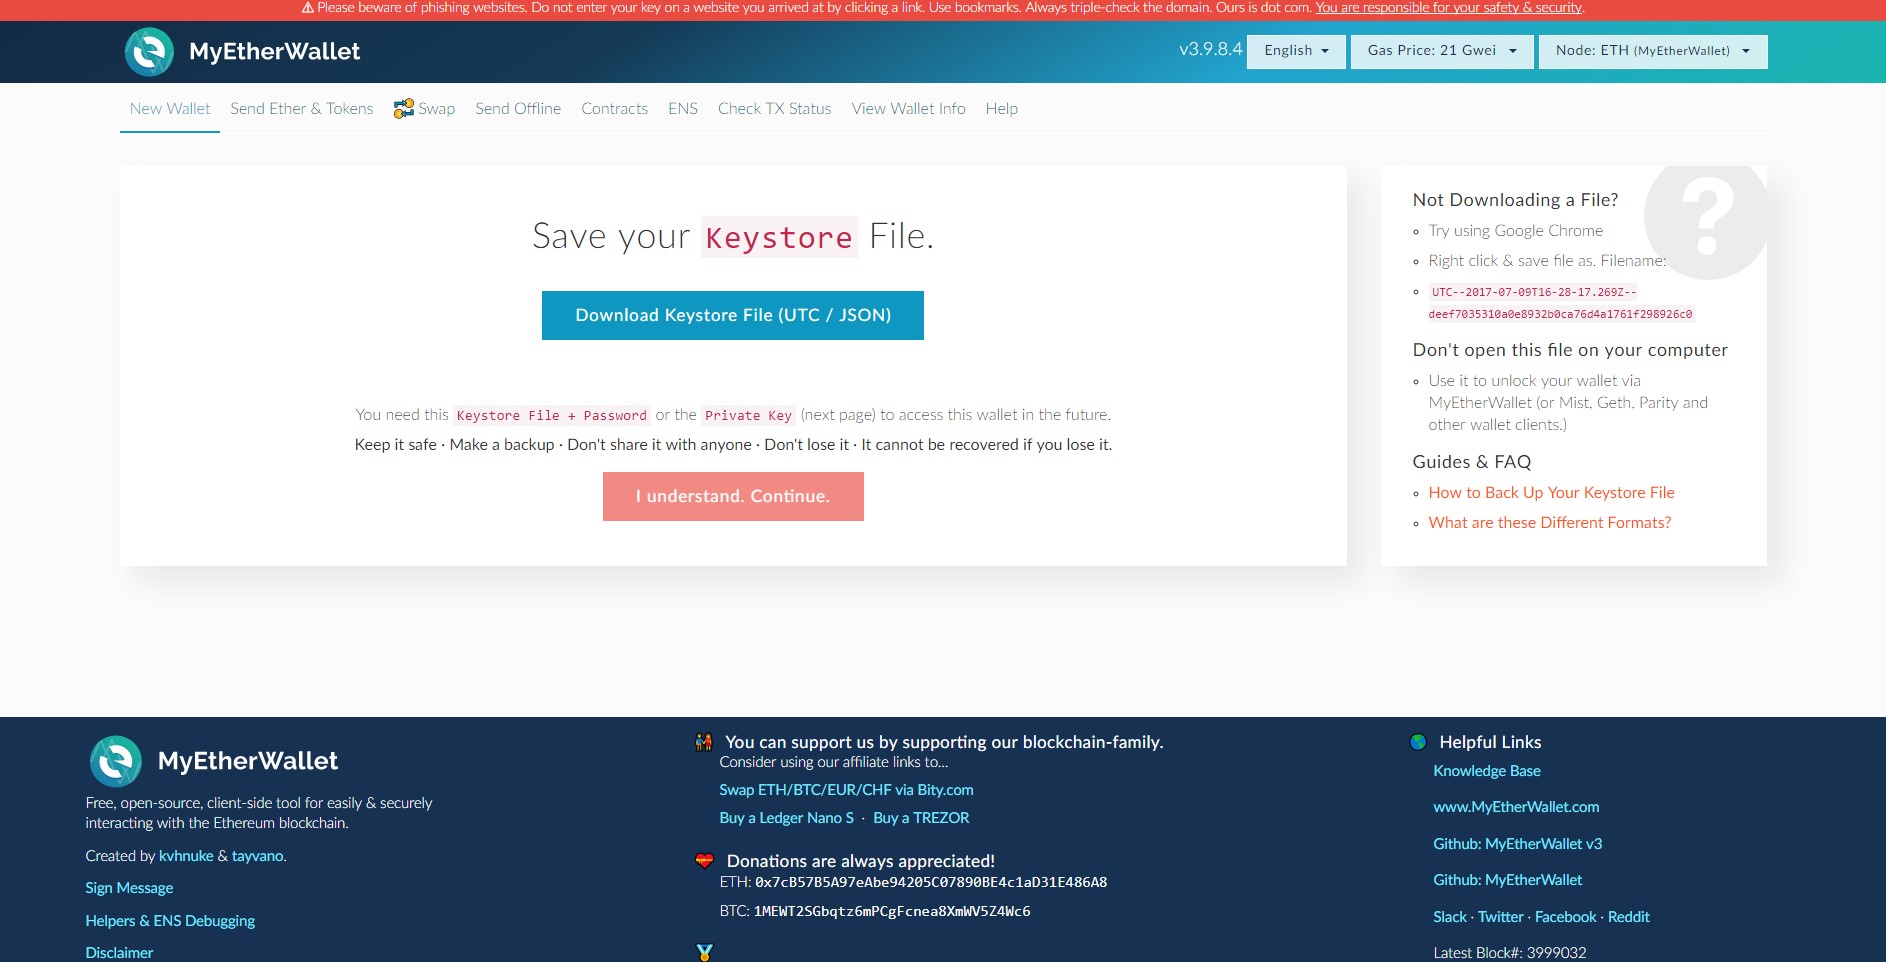
Task: Click the Guides & FAQ heading
Action: click(1472, 462)
